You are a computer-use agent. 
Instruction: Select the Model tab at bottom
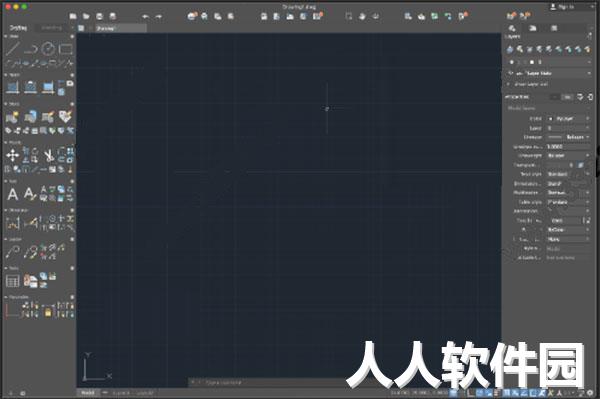click(88, 393)
